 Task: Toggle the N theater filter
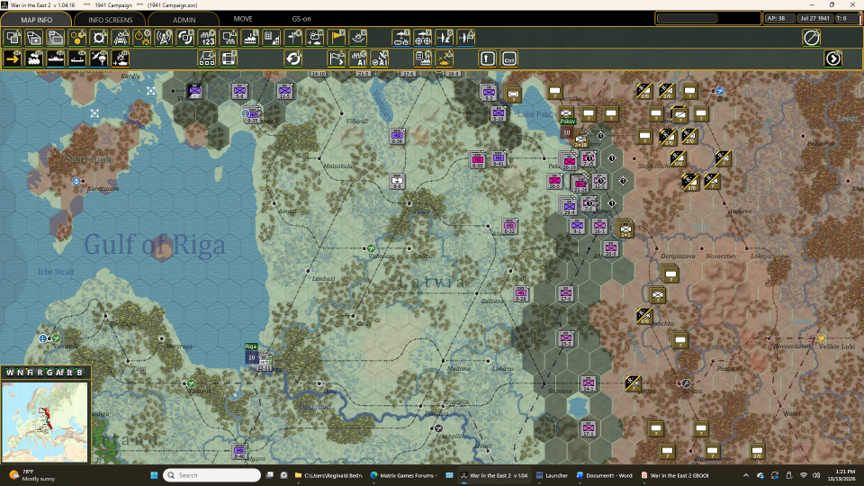(x=20, y=372)
